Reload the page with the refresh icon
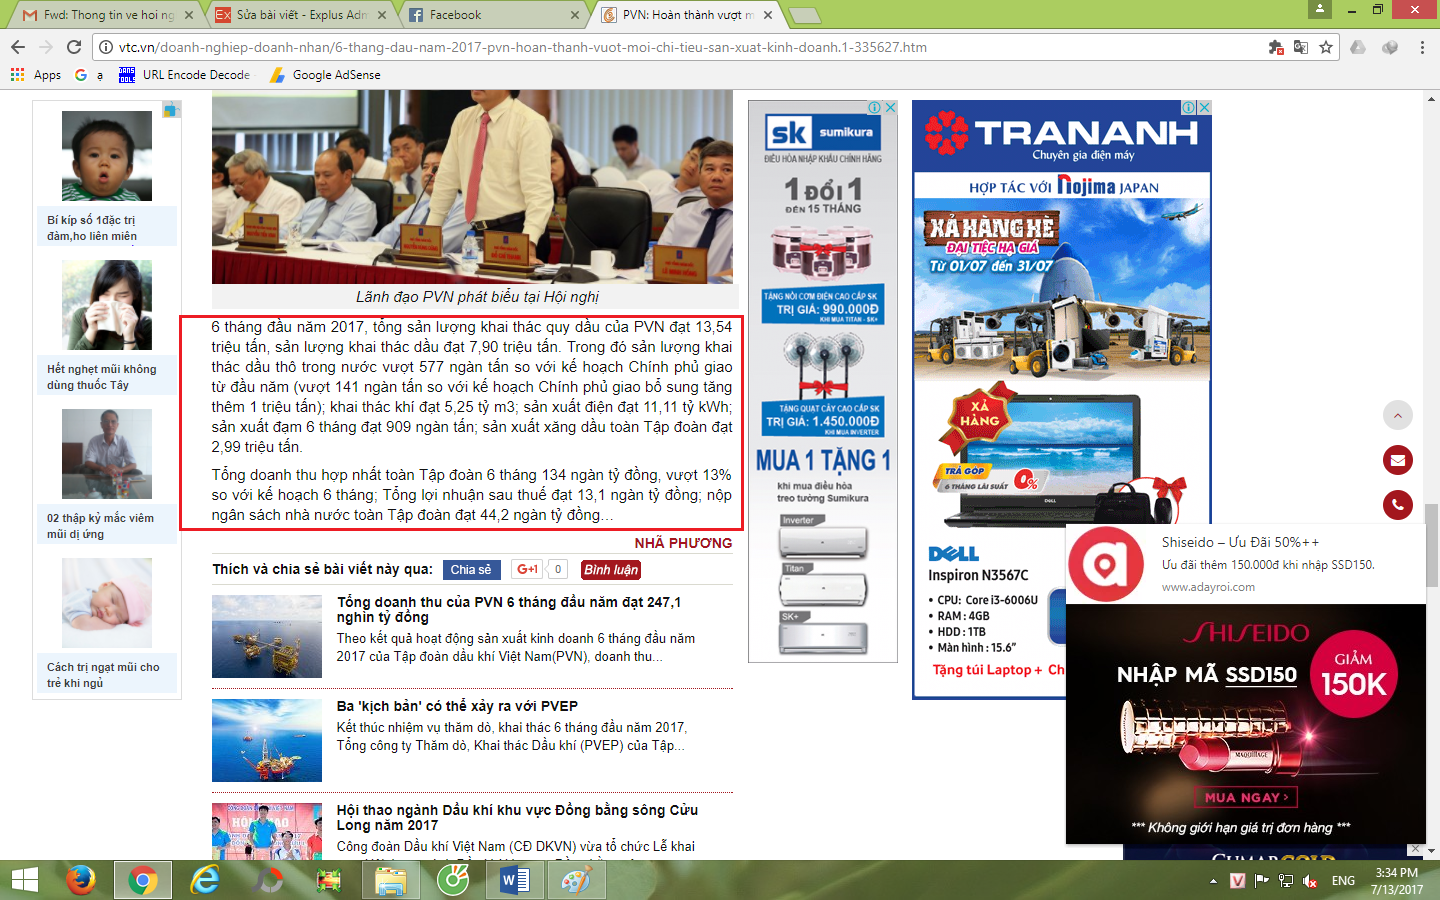 [74, 47]
